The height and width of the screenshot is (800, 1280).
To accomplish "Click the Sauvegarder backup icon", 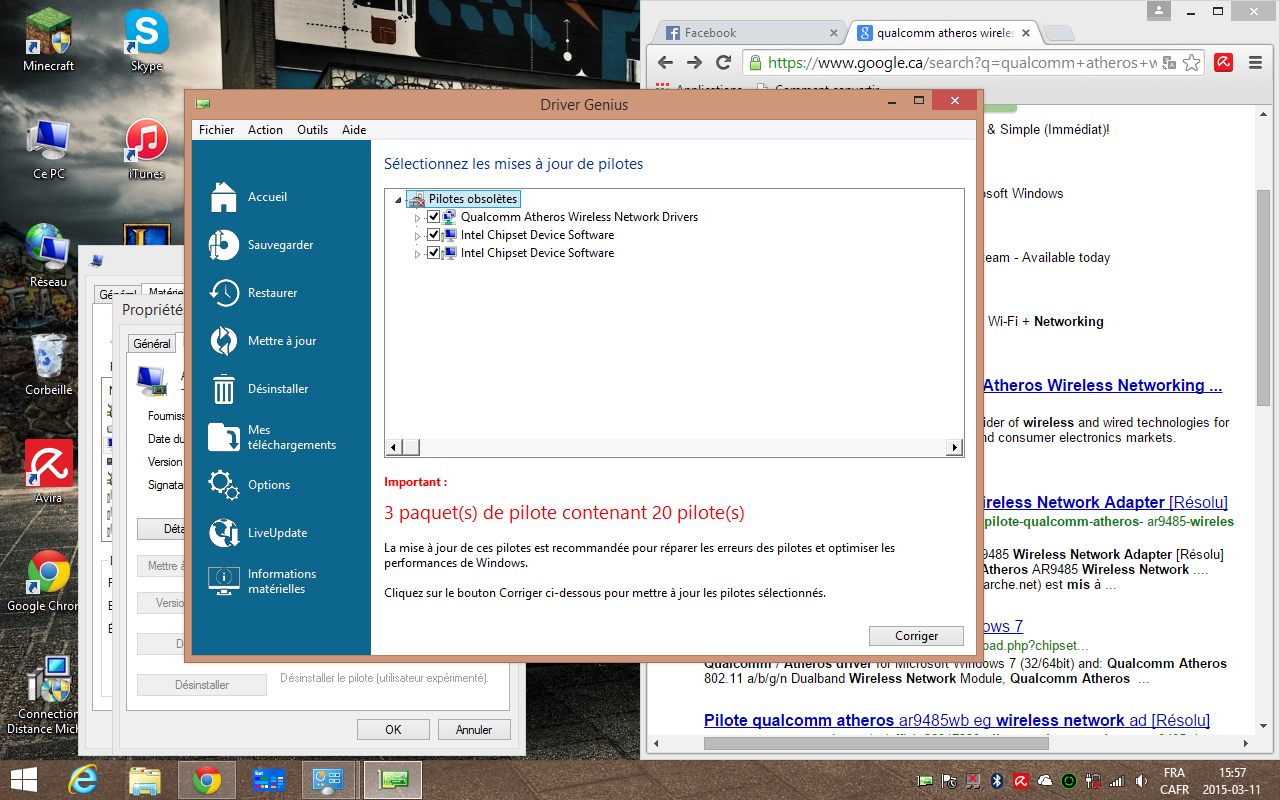I will (x=224, y=245).
